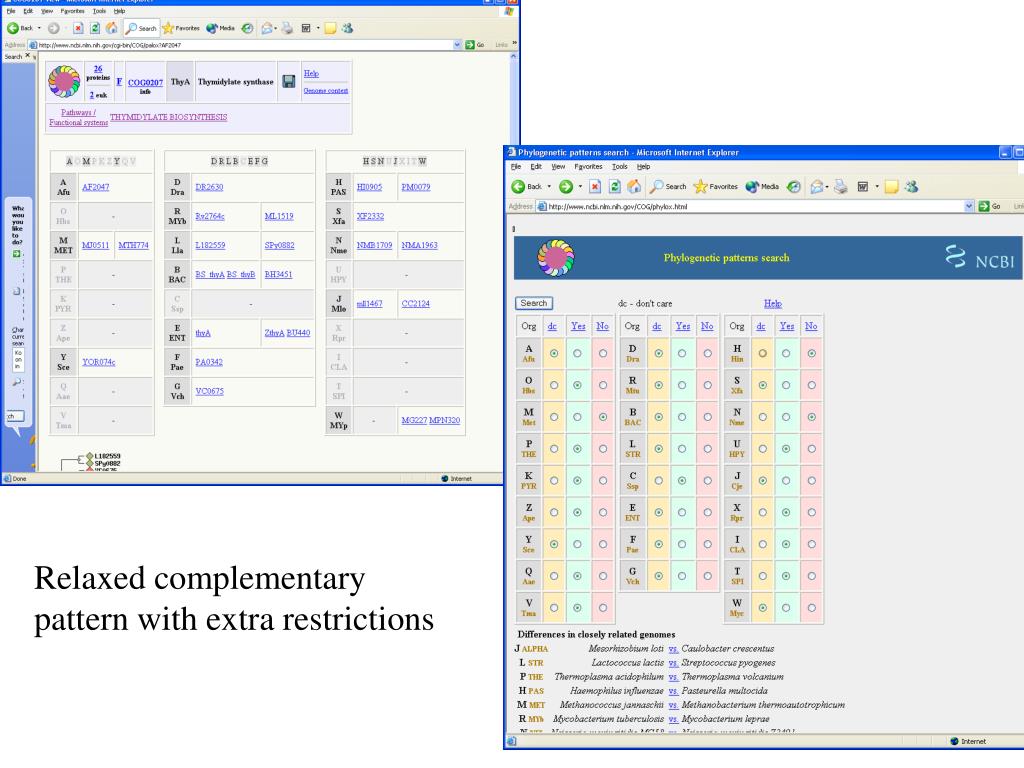This screenshot has width=1024, height=768.
Task: Click Go button in Phylogenetic patterns window
Action: [x=990, y=206]
